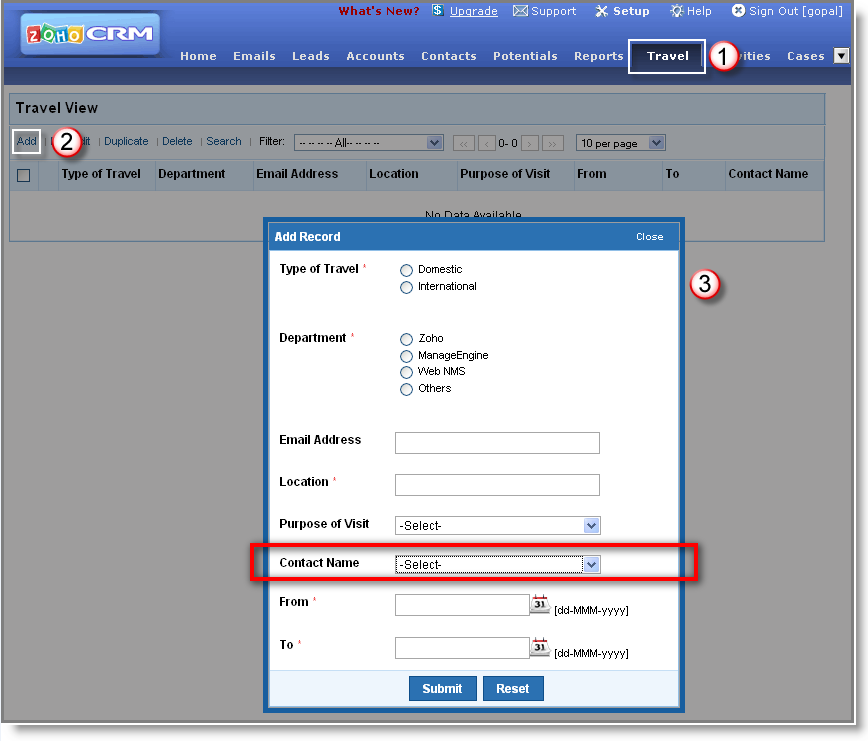Click the Location text field
The width and height of the screenshot is (868, 741).
(497, 485)
